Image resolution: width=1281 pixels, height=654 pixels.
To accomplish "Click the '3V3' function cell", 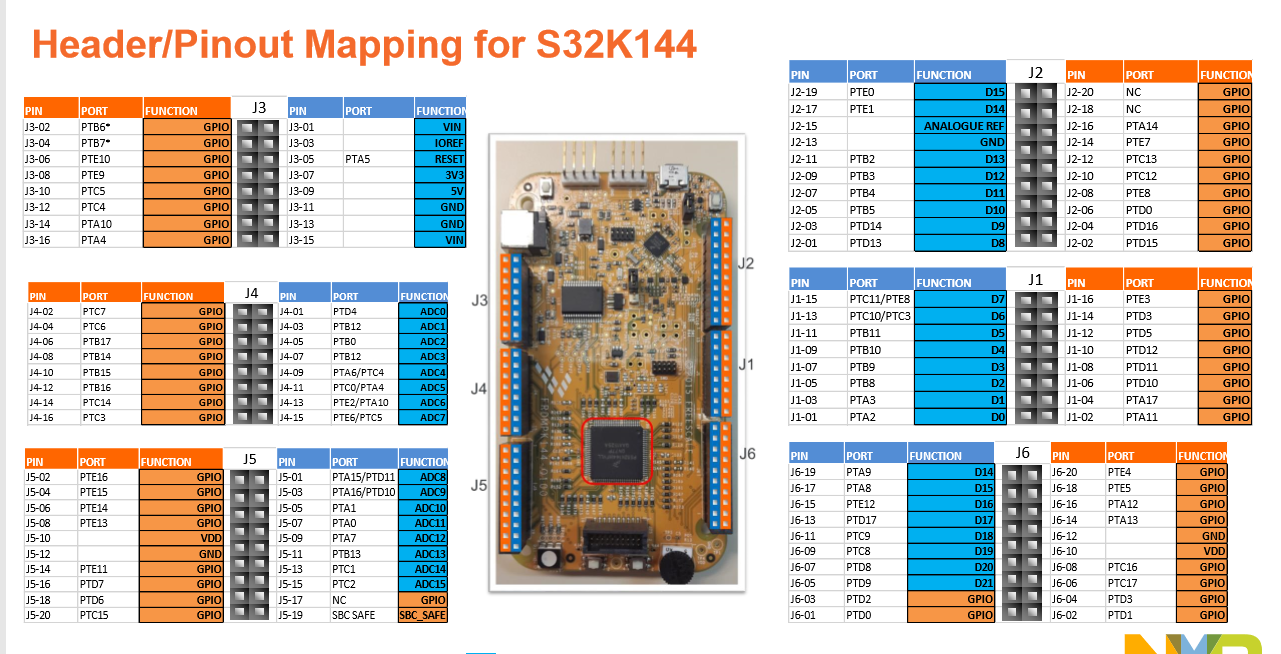I will coord(440,175).
